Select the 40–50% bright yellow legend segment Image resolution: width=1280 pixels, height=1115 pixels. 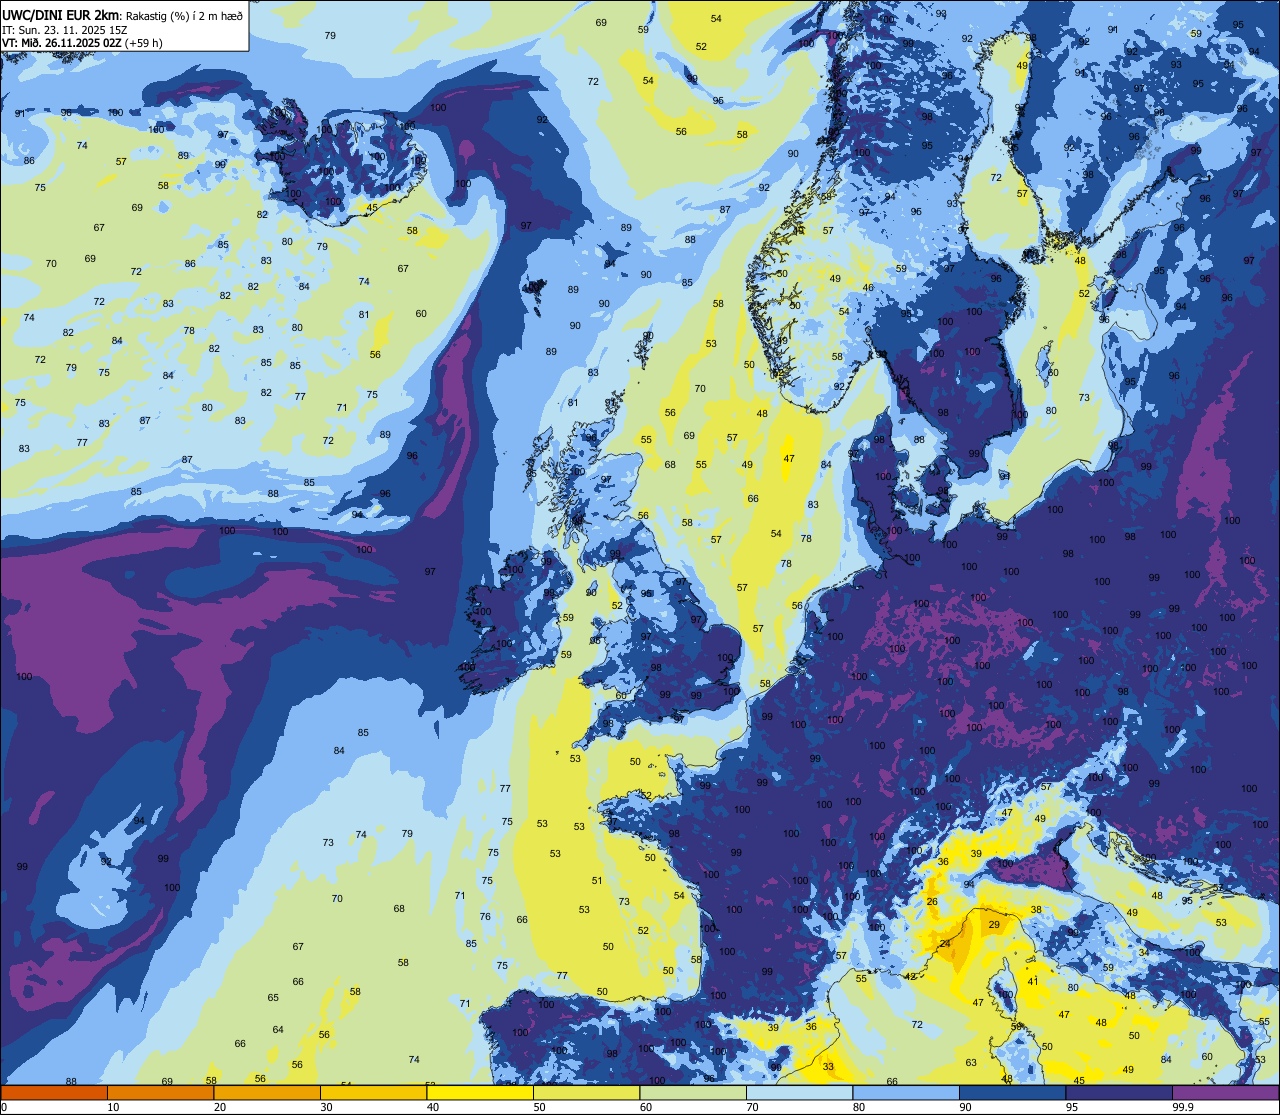(480, 1092)
